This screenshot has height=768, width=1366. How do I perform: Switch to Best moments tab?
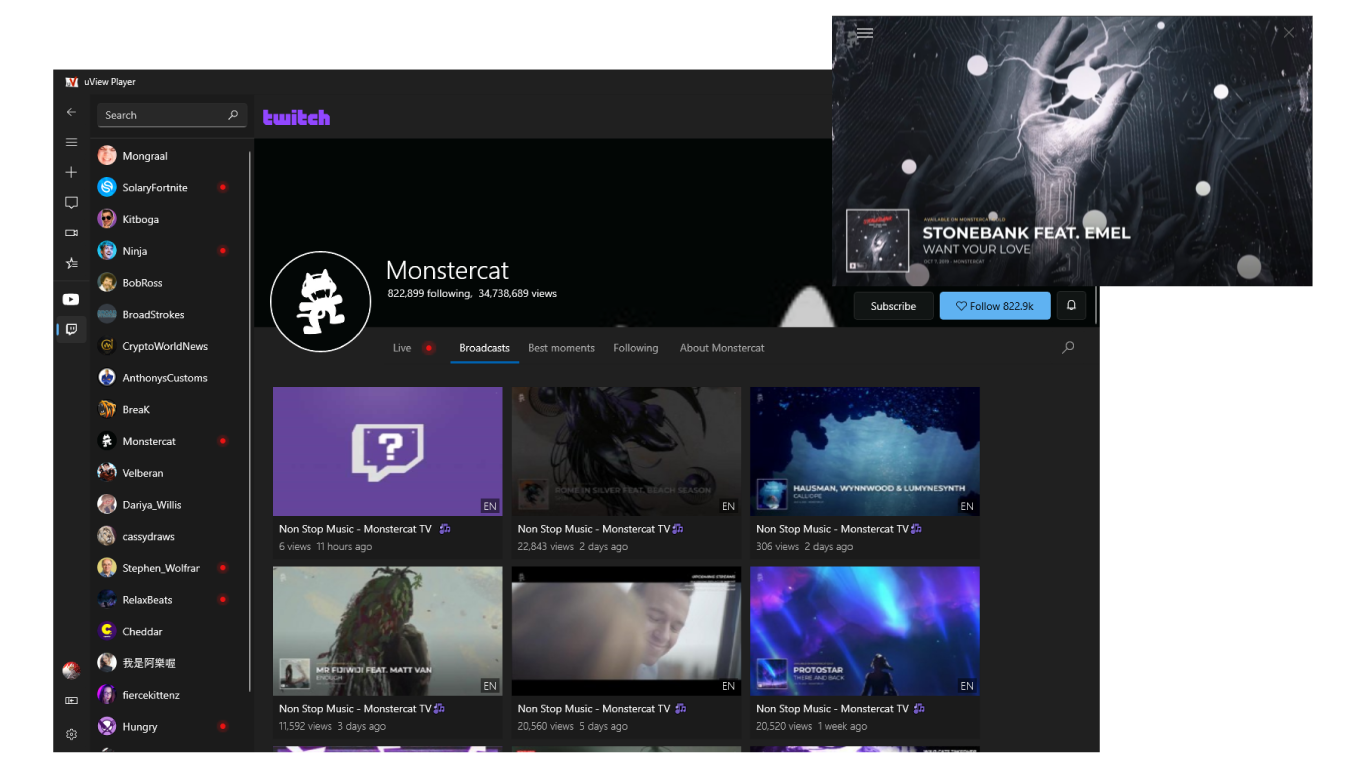(x=561, y=348)
